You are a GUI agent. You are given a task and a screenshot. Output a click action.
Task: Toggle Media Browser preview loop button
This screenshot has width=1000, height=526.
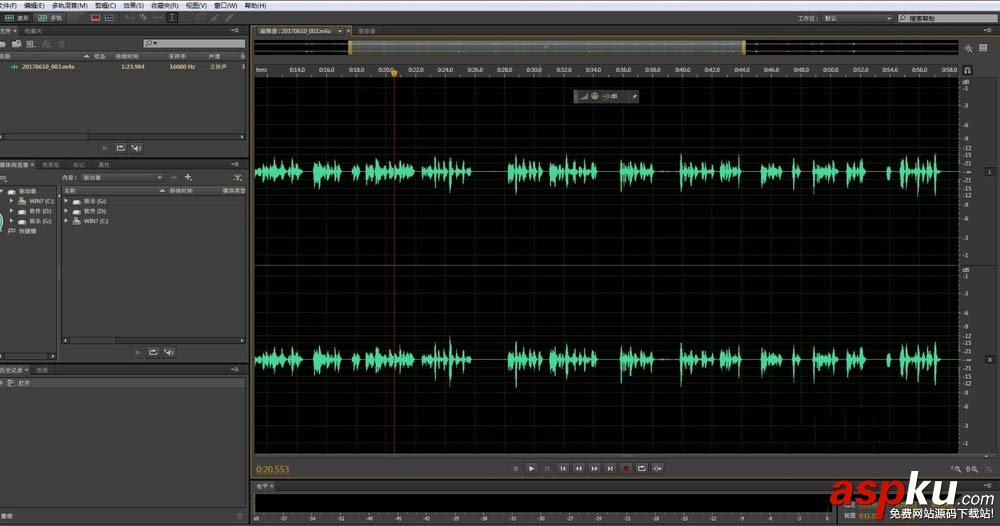153,353
